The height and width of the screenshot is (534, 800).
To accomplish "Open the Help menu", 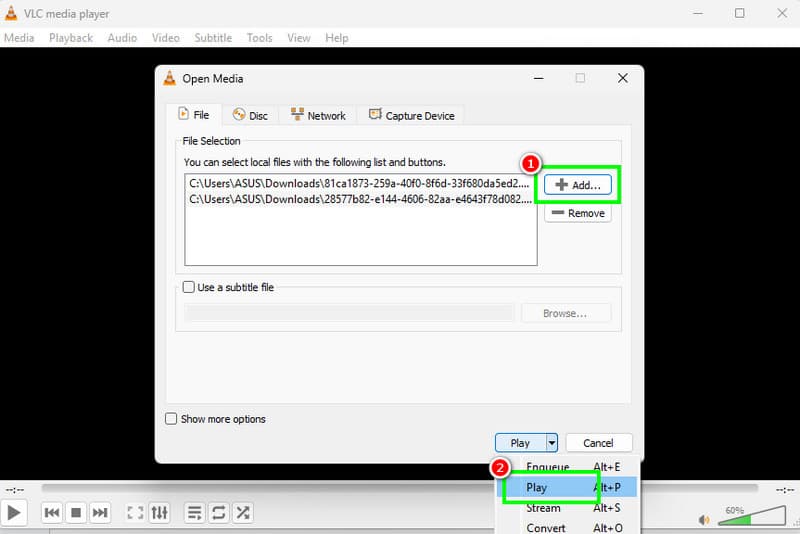I will (x=337, y=38).
